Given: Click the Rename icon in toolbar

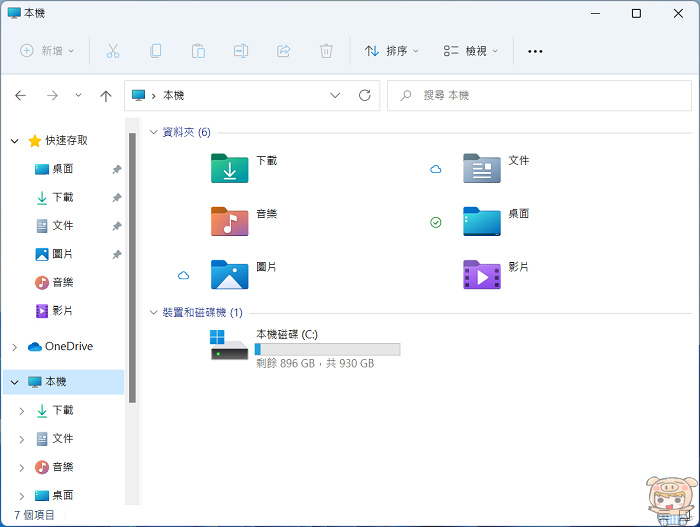Looking at the screenshot, I should point(241,50).
